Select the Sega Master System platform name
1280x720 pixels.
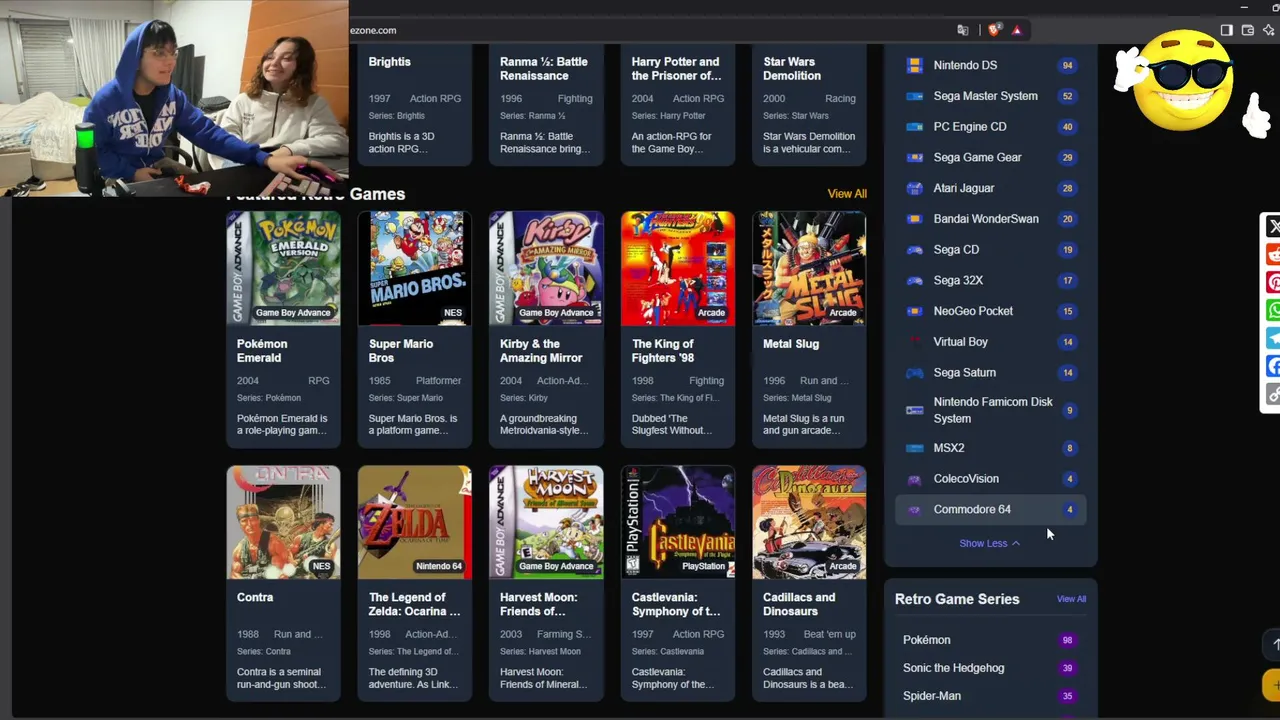(x=985, y=96)
